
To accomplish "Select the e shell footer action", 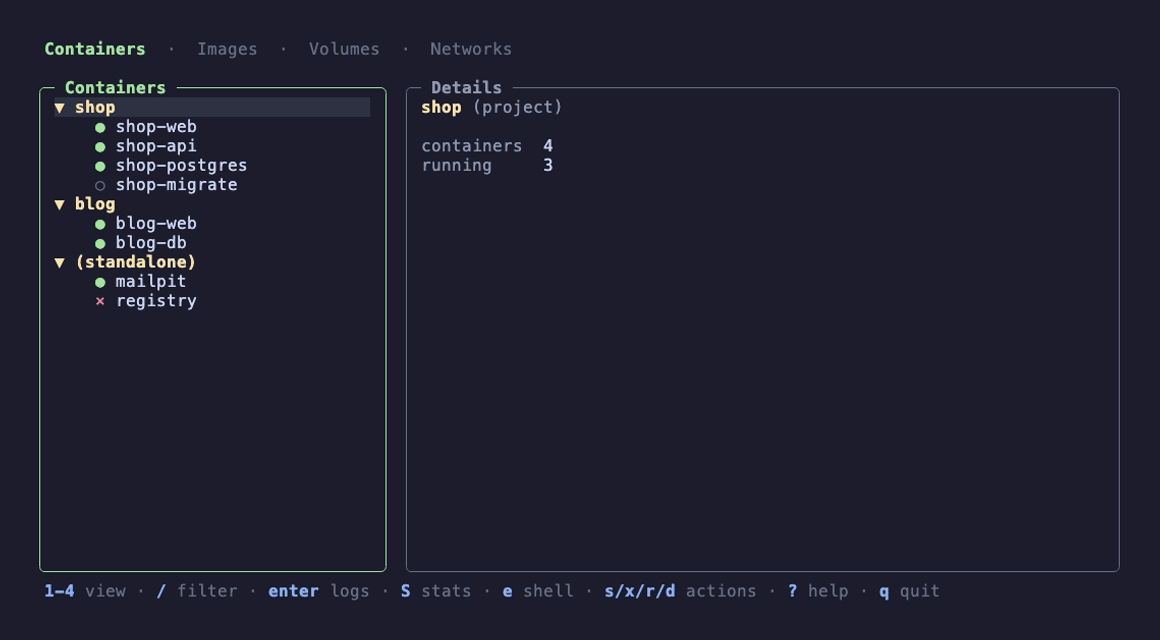I will point(538,591).
